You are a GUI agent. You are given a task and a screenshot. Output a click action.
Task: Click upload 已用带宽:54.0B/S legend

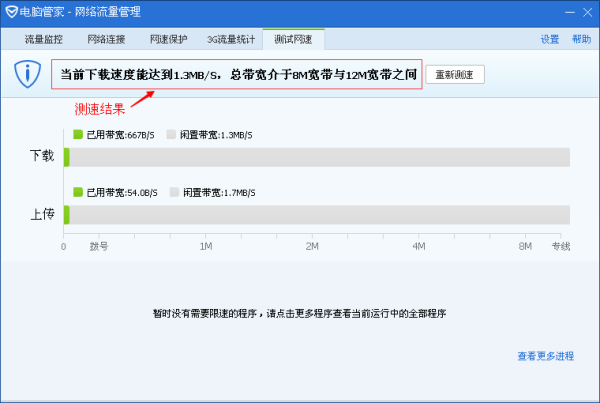tap(116, 192)
